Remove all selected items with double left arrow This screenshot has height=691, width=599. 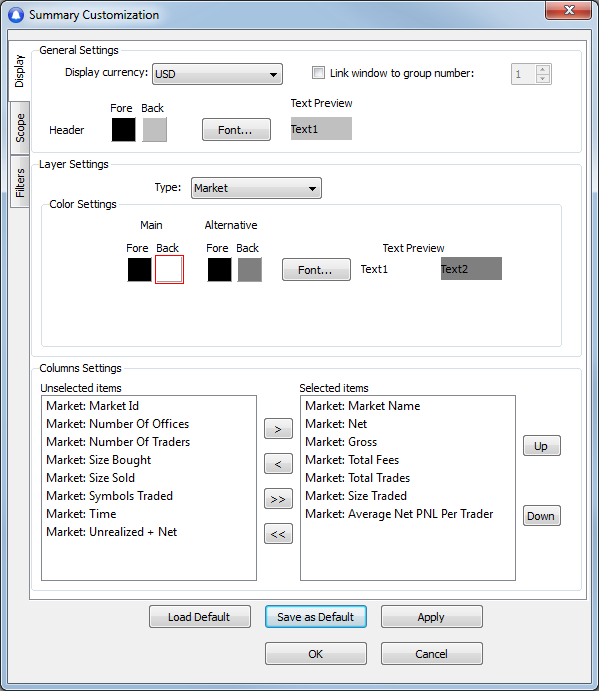(278, 534)
